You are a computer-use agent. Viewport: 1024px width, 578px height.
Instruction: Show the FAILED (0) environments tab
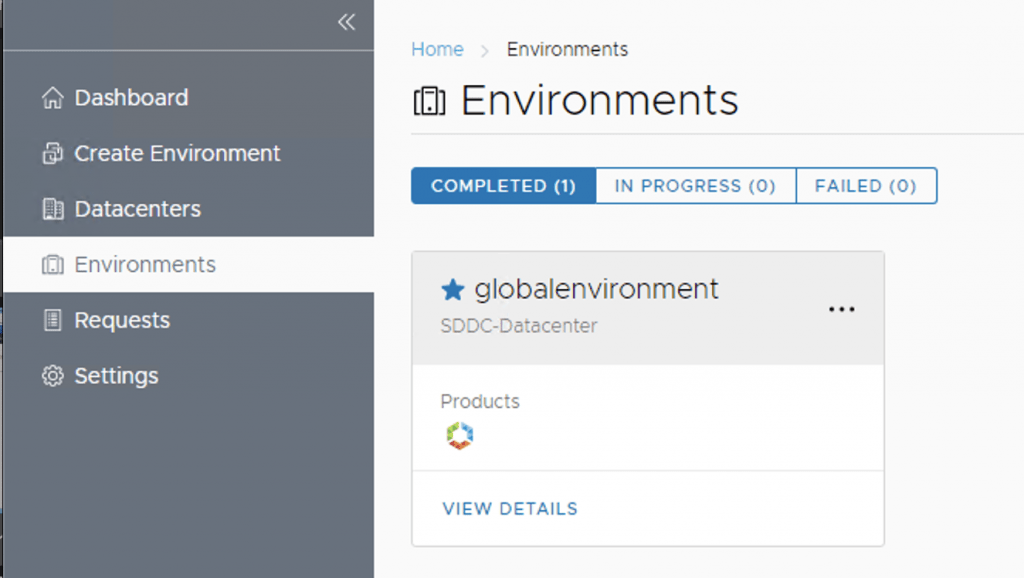(865, 186)
